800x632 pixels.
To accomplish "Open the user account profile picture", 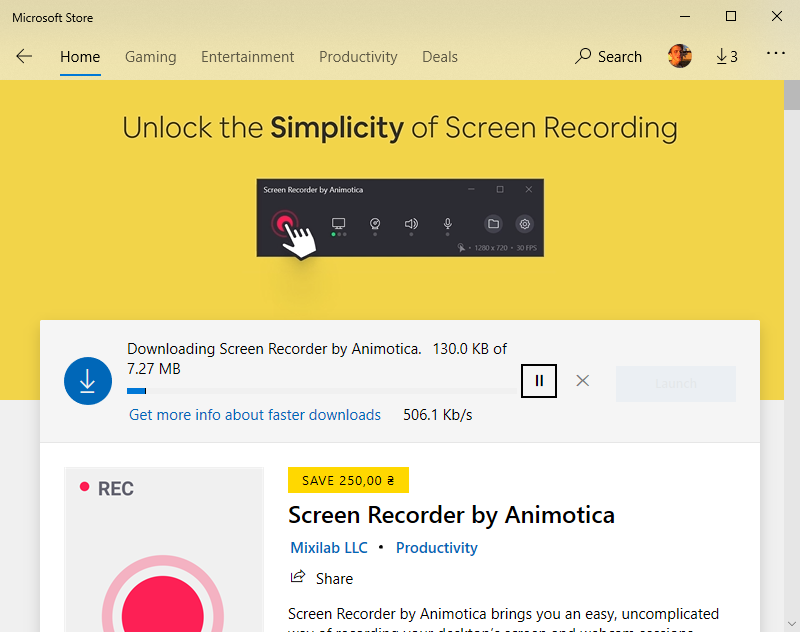I will (680, 56).
